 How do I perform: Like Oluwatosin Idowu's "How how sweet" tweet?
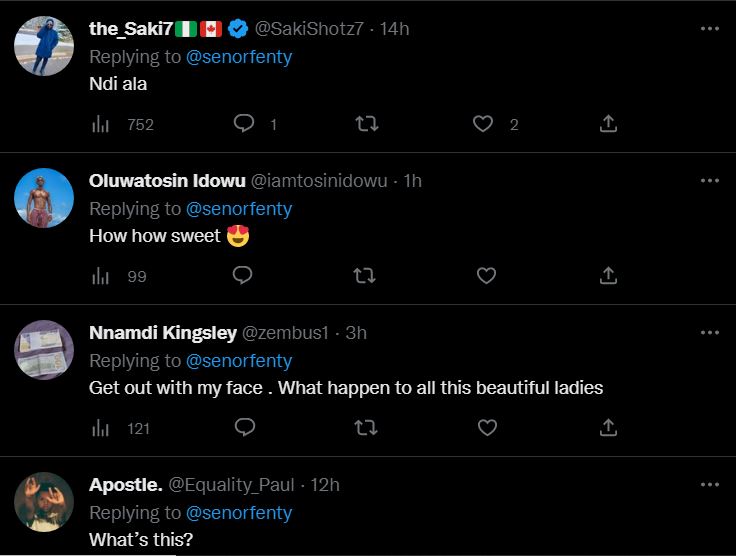(486, 275)
